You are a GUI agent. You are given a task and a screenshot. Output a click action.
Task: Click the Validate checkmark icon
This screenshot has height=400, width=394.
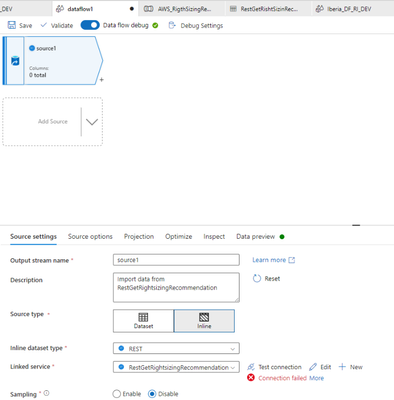tap(44, 25)
